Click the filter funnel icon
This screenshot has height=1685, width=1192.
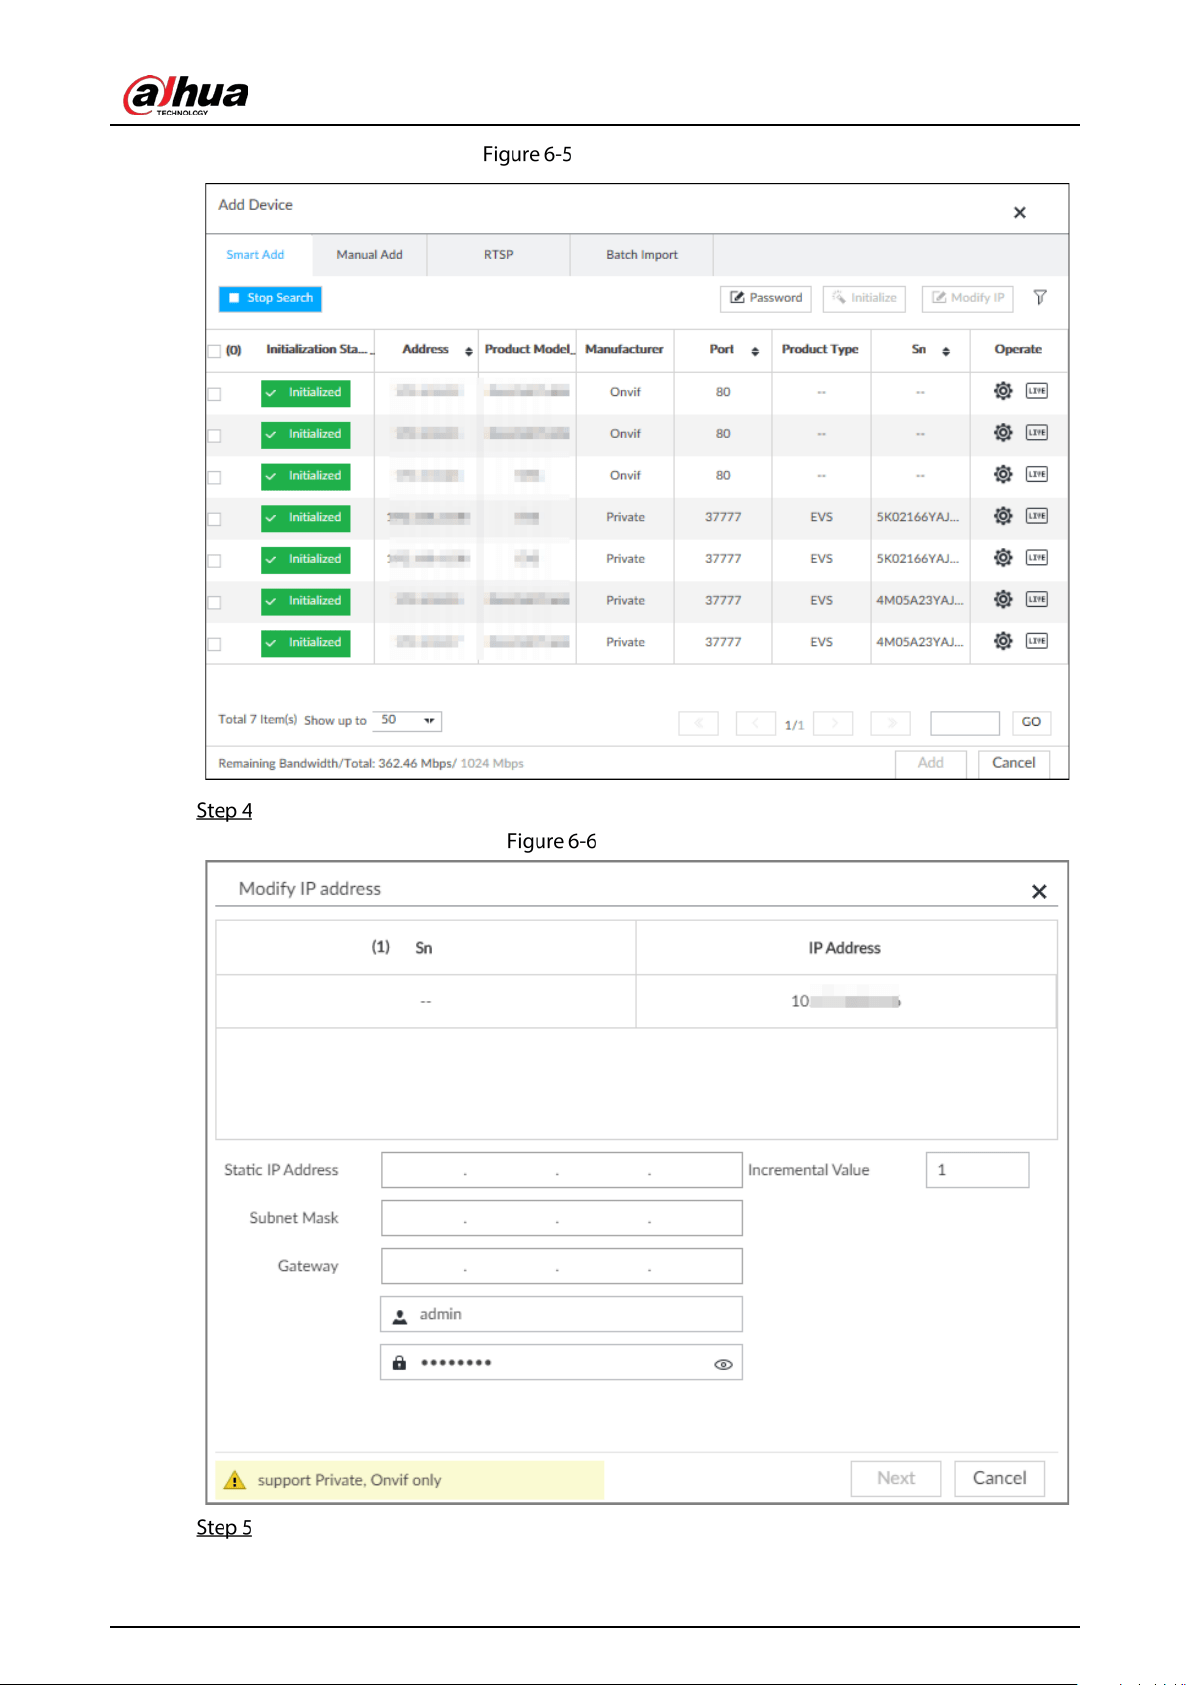tap(1040, 297)
